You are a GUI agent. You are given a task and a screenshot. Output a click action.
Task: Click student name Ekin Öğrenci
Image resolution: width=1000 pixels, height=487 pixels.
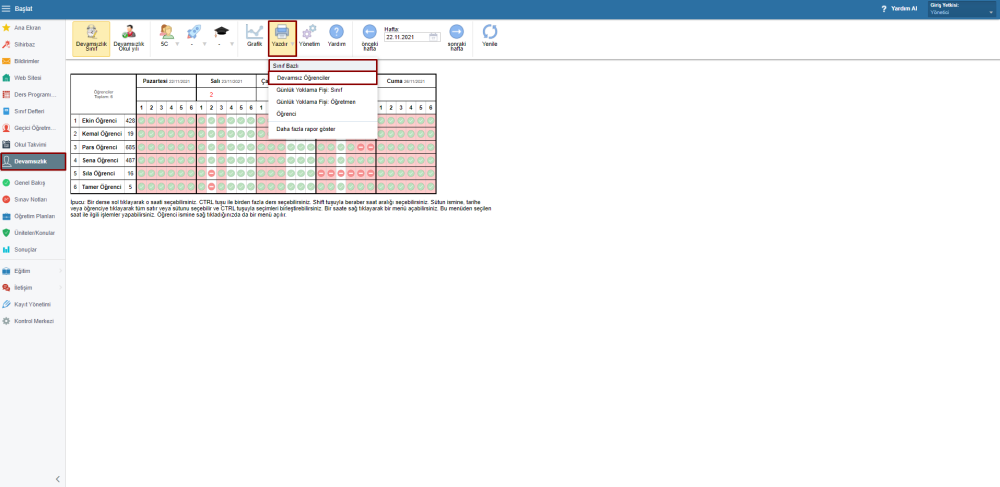point(99,120)
